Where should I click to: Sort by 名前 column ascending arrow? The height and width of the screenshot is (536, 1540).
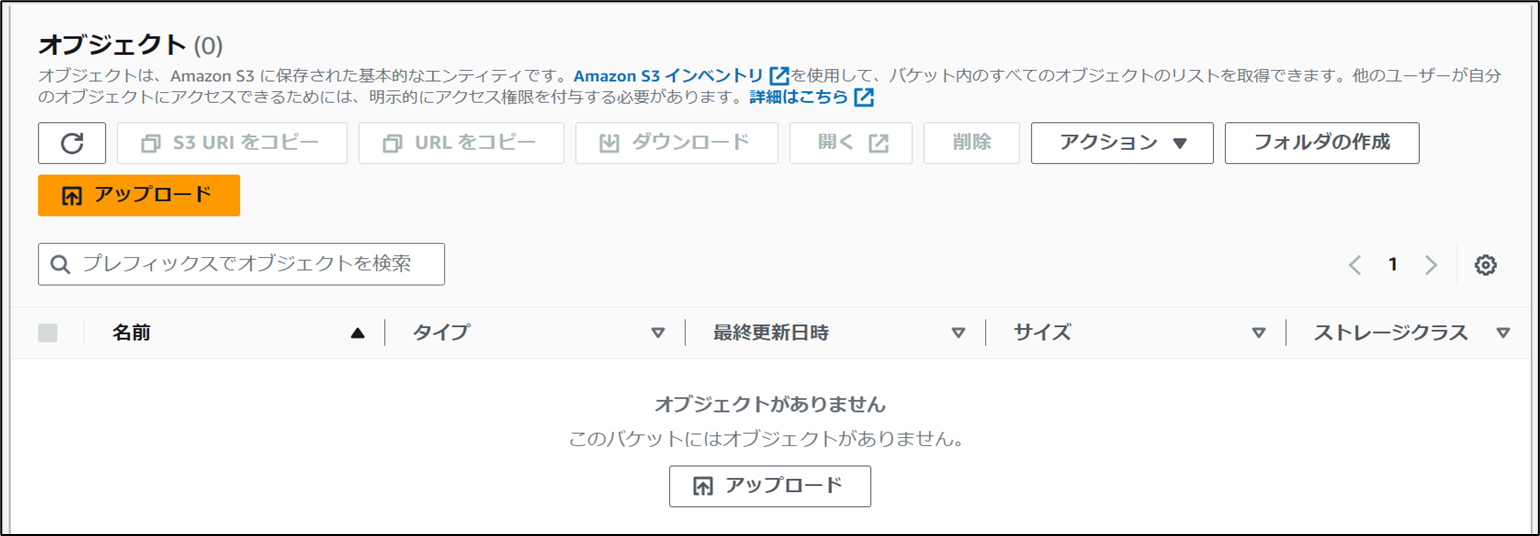tap(358, 334)
